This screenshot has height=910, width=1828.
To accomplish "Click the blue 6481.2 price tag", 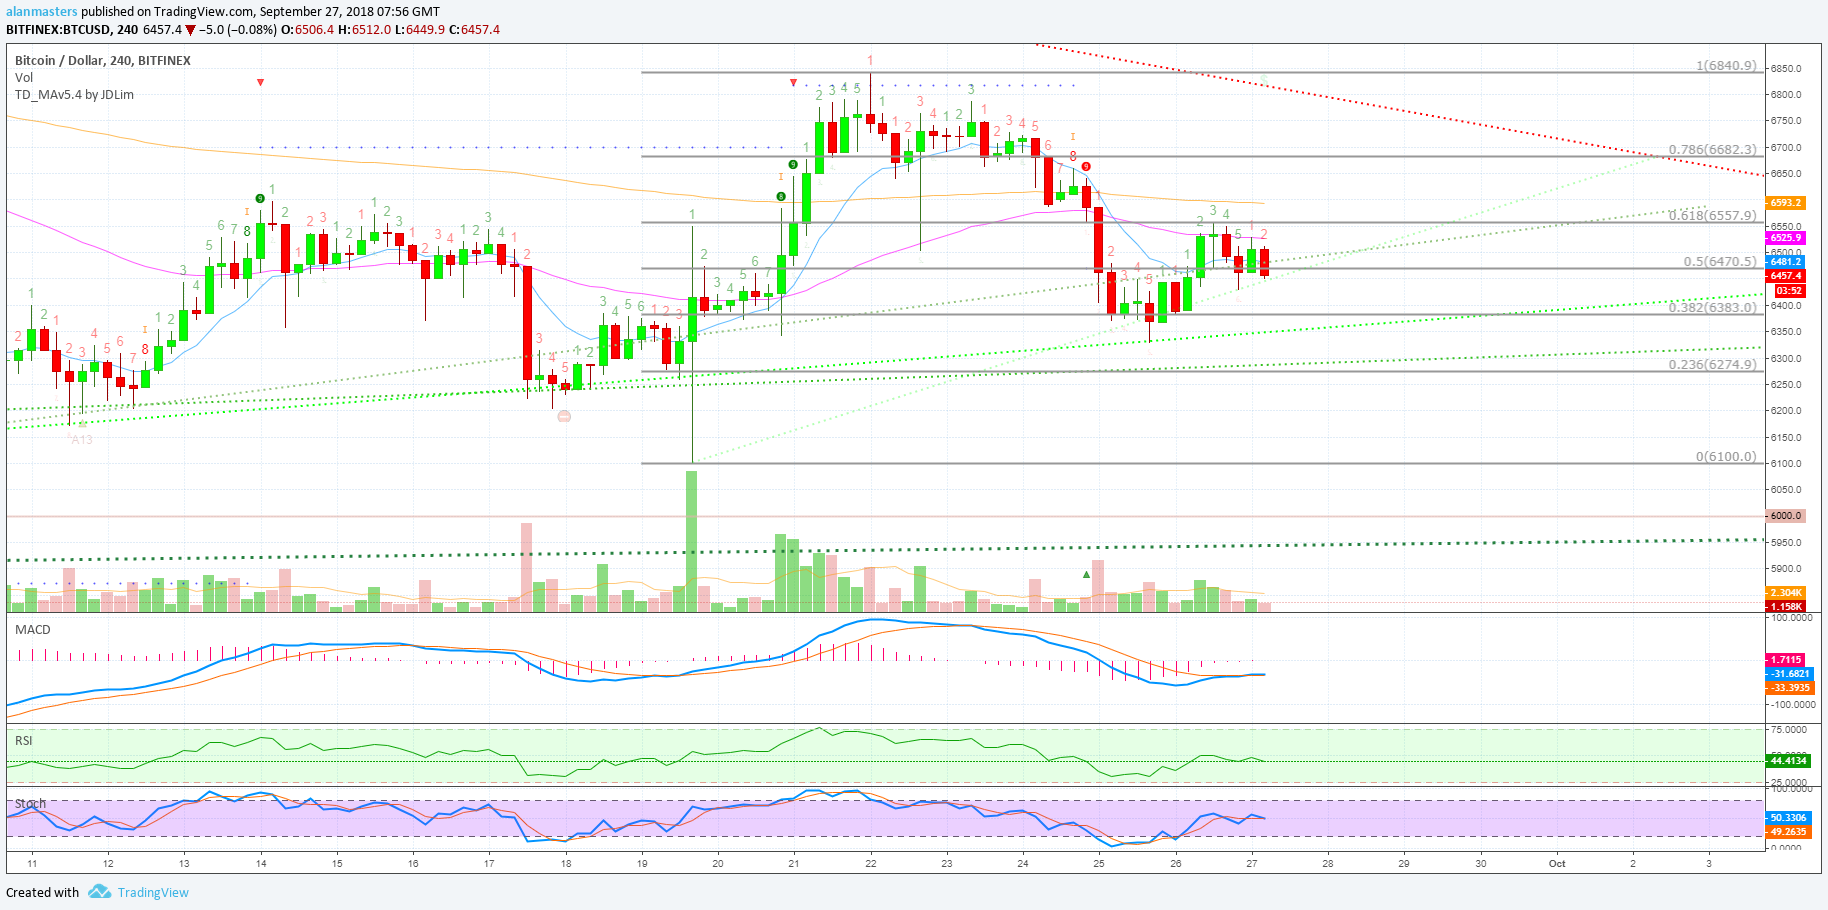I will click(1785, 262).
